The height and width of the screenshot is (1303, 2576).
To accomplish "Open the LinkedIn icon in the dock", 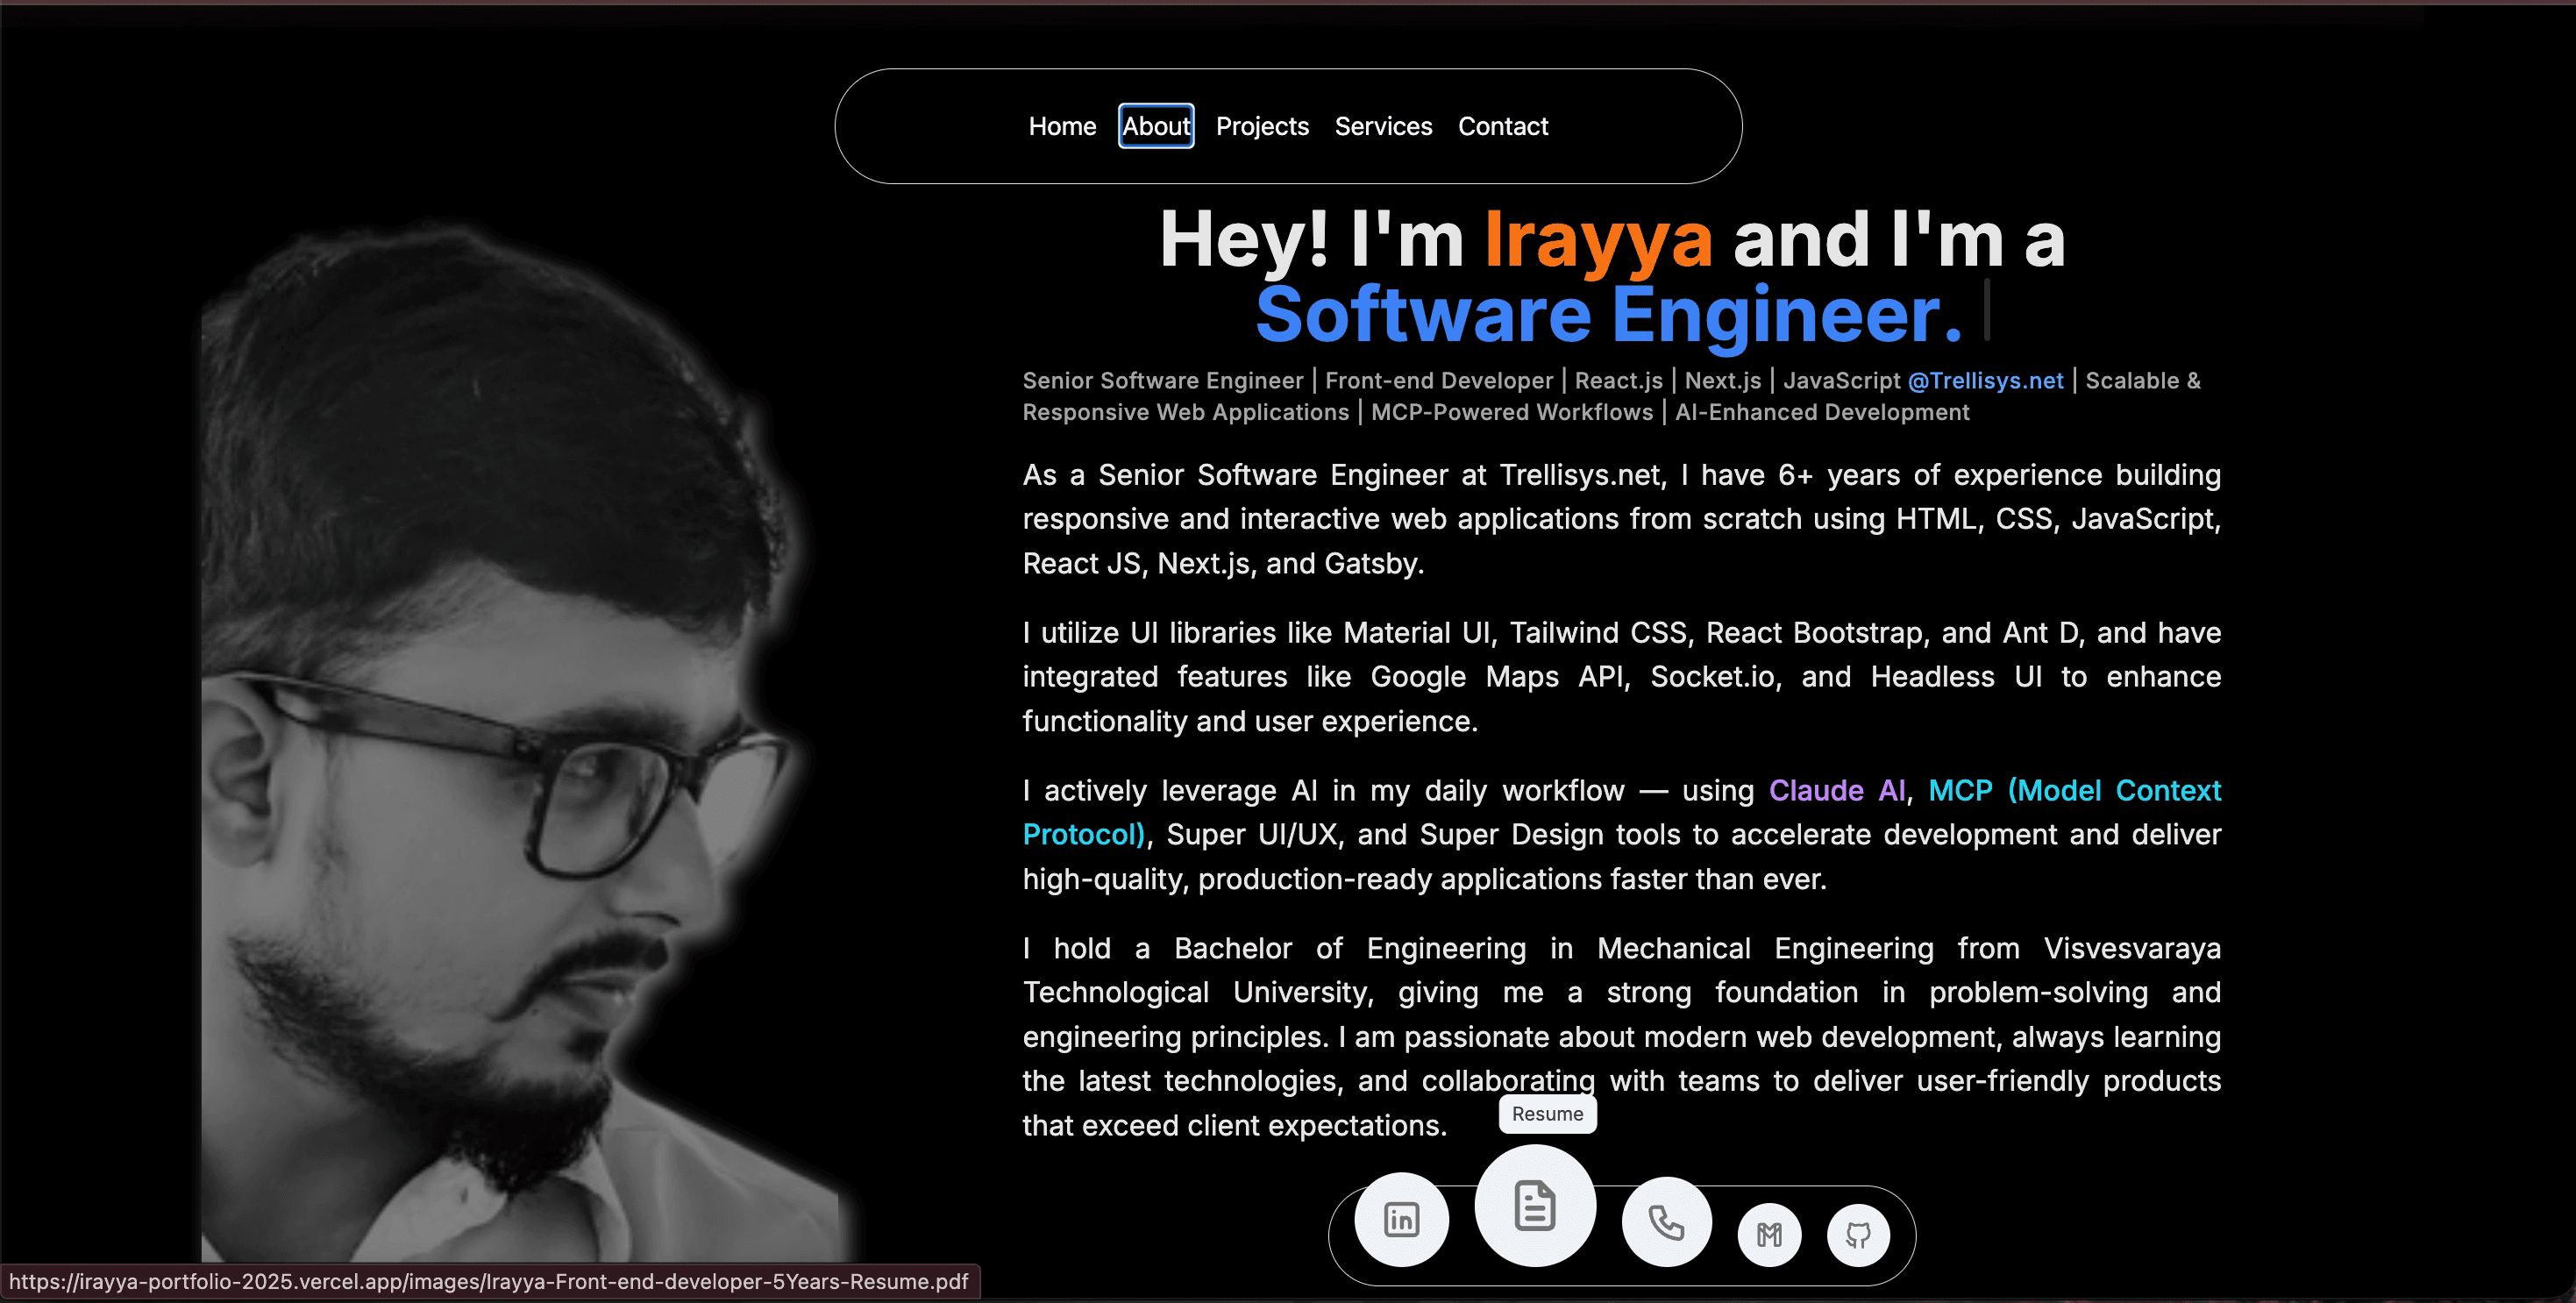I will tap(1401, 1219).
